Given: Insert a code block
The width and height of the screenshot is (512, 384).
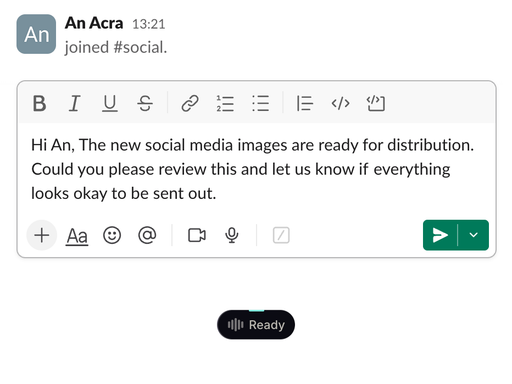Looking at the screenshot, I should point(376,103).
